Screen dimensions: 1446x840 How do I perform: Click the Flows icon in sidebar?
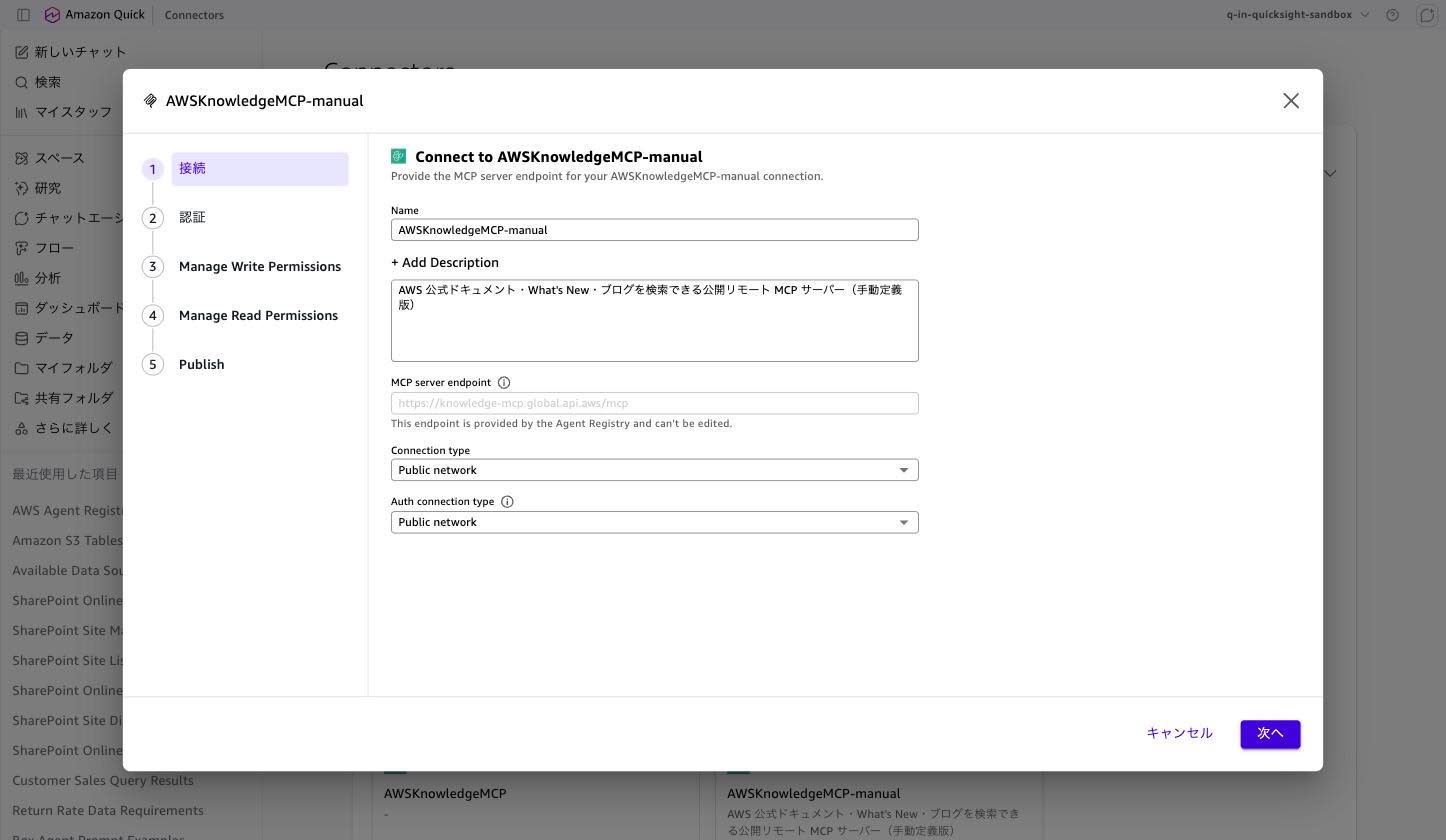22,248
